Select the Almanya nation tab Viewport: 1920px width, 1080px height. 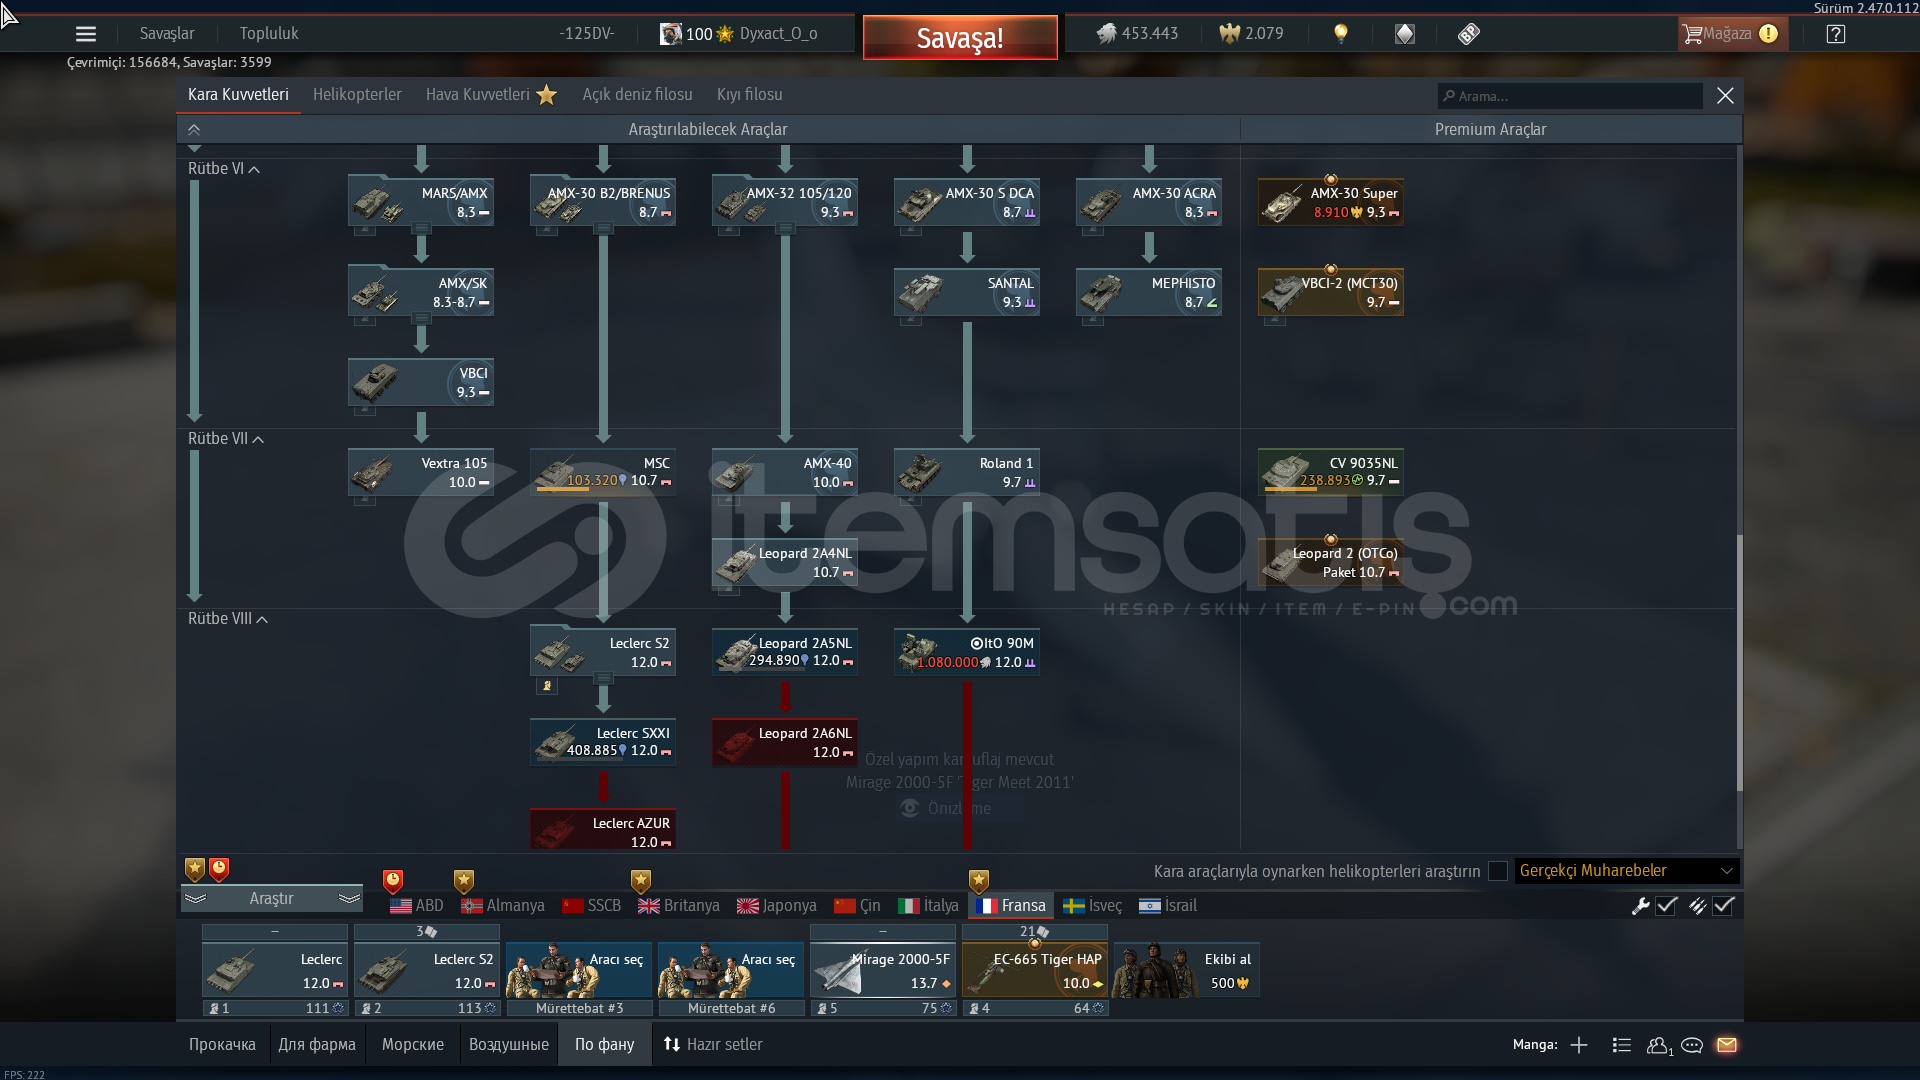click(503, 906)
